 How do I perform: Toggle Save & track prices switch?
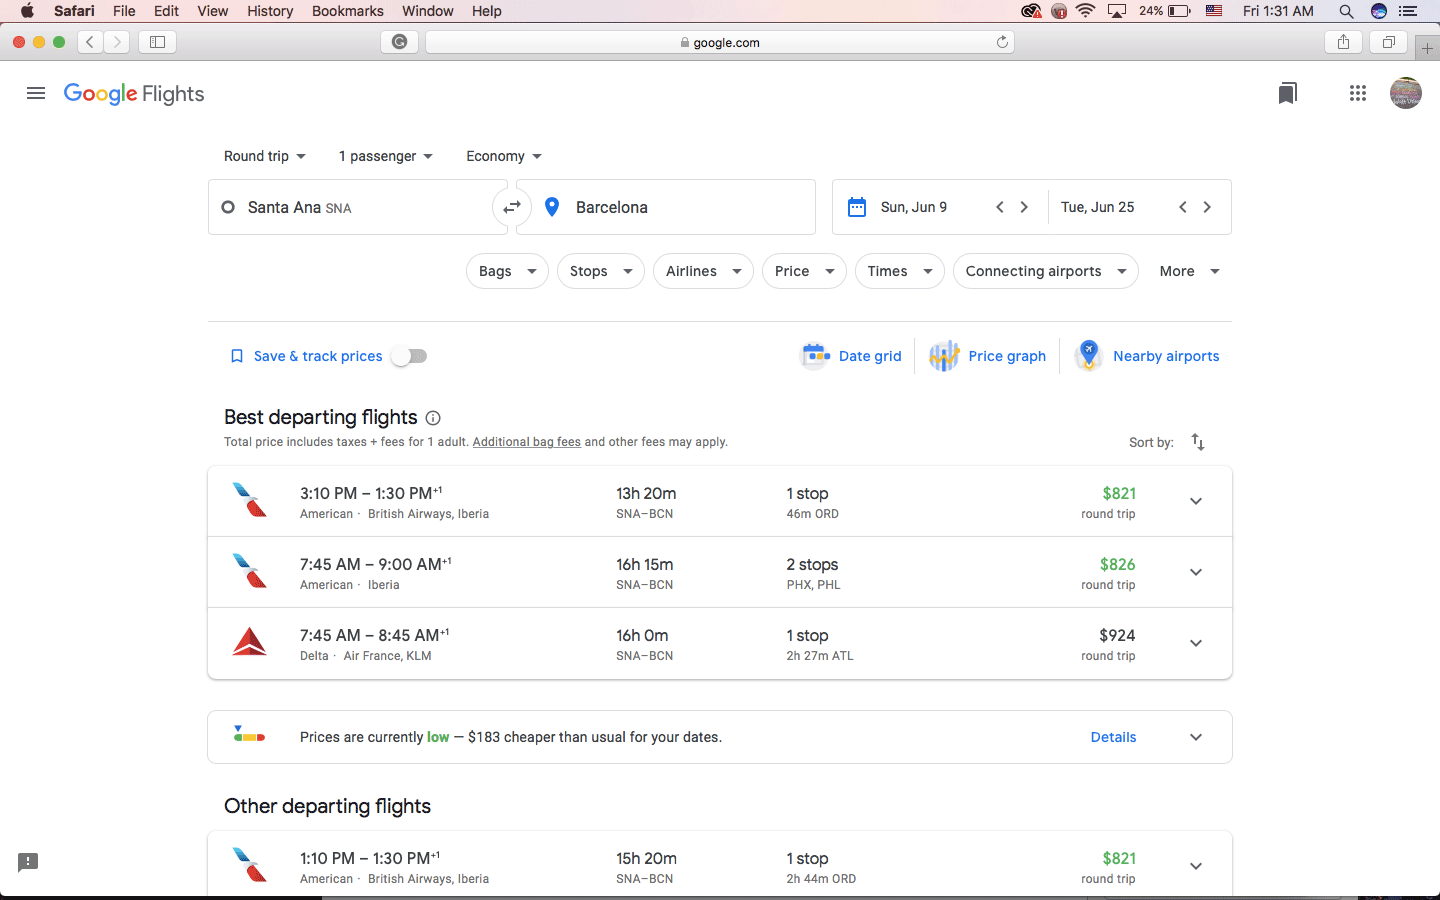coord(410,356)
